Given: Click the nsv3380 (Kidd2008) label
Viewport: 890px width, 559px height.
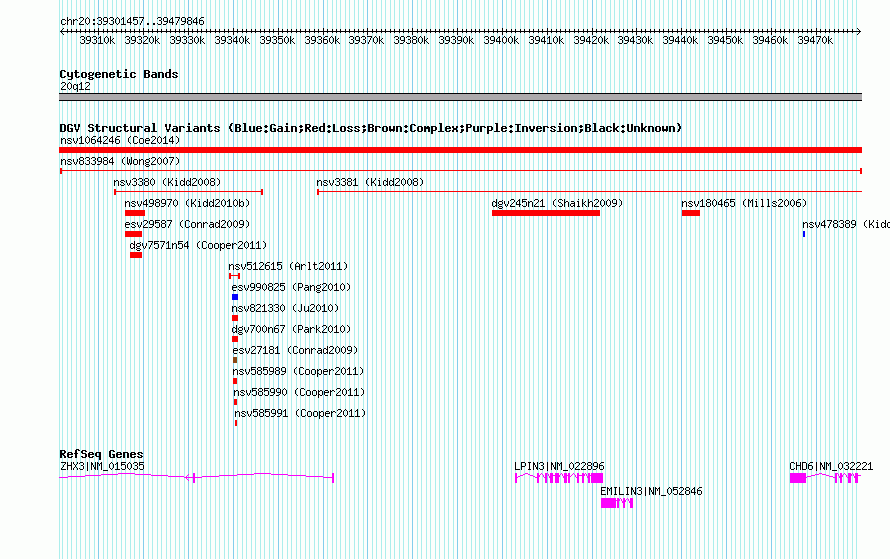Looking at the screenshot, I should pyautogui.click(x=167, y=182).
